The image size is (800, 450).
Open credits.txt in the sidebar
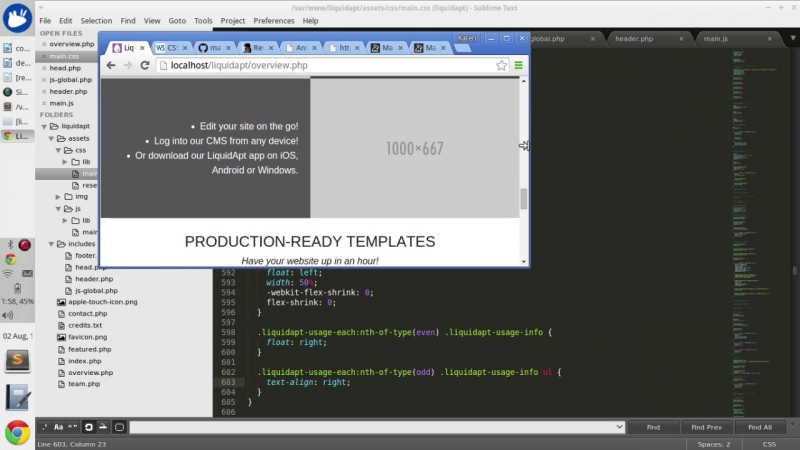click(x=85, y=326)
